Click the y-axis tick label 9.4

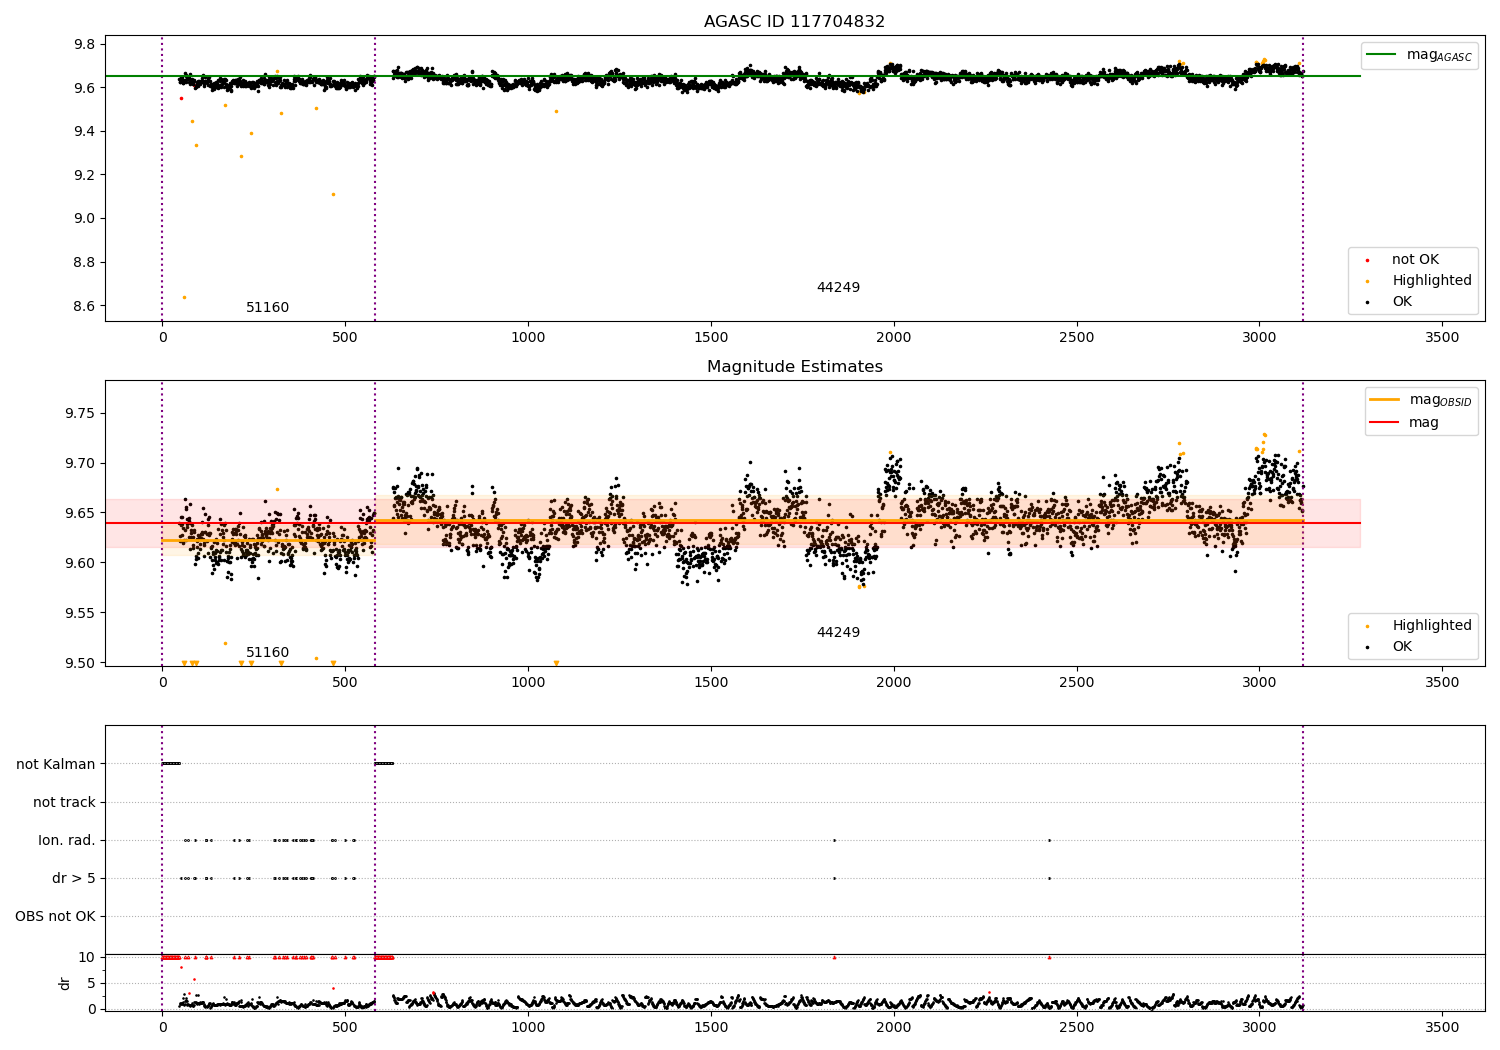coord(85,132)
